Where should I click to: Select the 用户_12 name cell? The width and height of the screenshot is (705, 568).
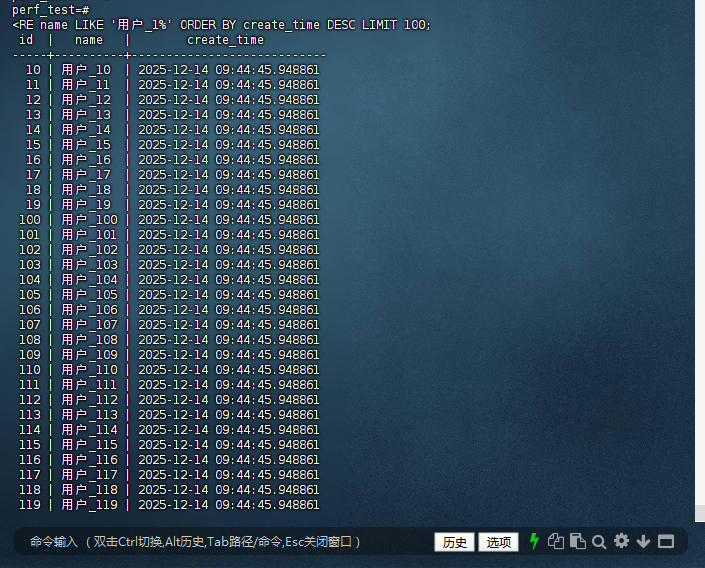tap(86, 99)
